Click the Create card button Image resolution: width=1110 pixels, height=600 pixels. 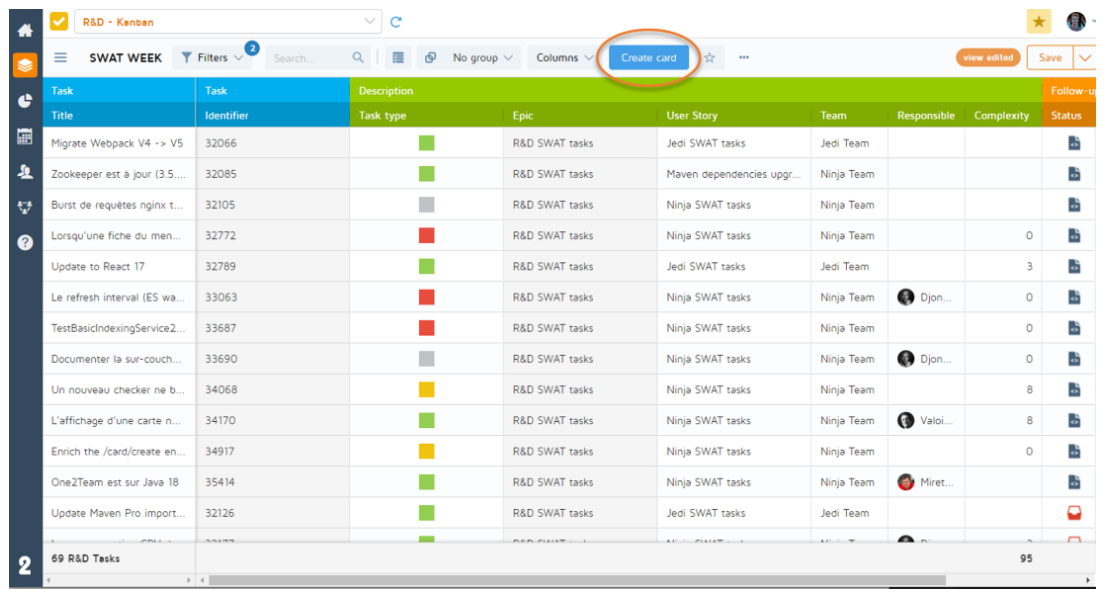click(648, 58)
